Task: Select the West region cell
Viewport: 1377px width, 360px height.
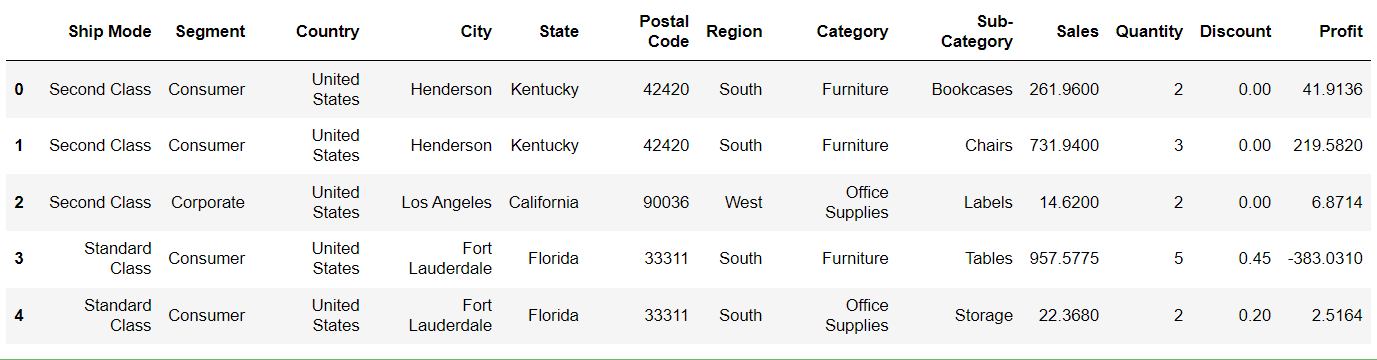Action: coord(744,202)
